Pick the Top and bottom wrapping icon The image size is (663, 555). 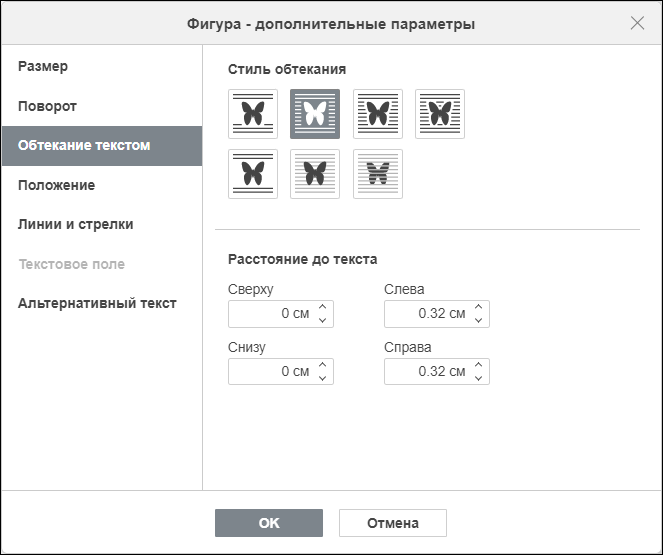point(253,174)
